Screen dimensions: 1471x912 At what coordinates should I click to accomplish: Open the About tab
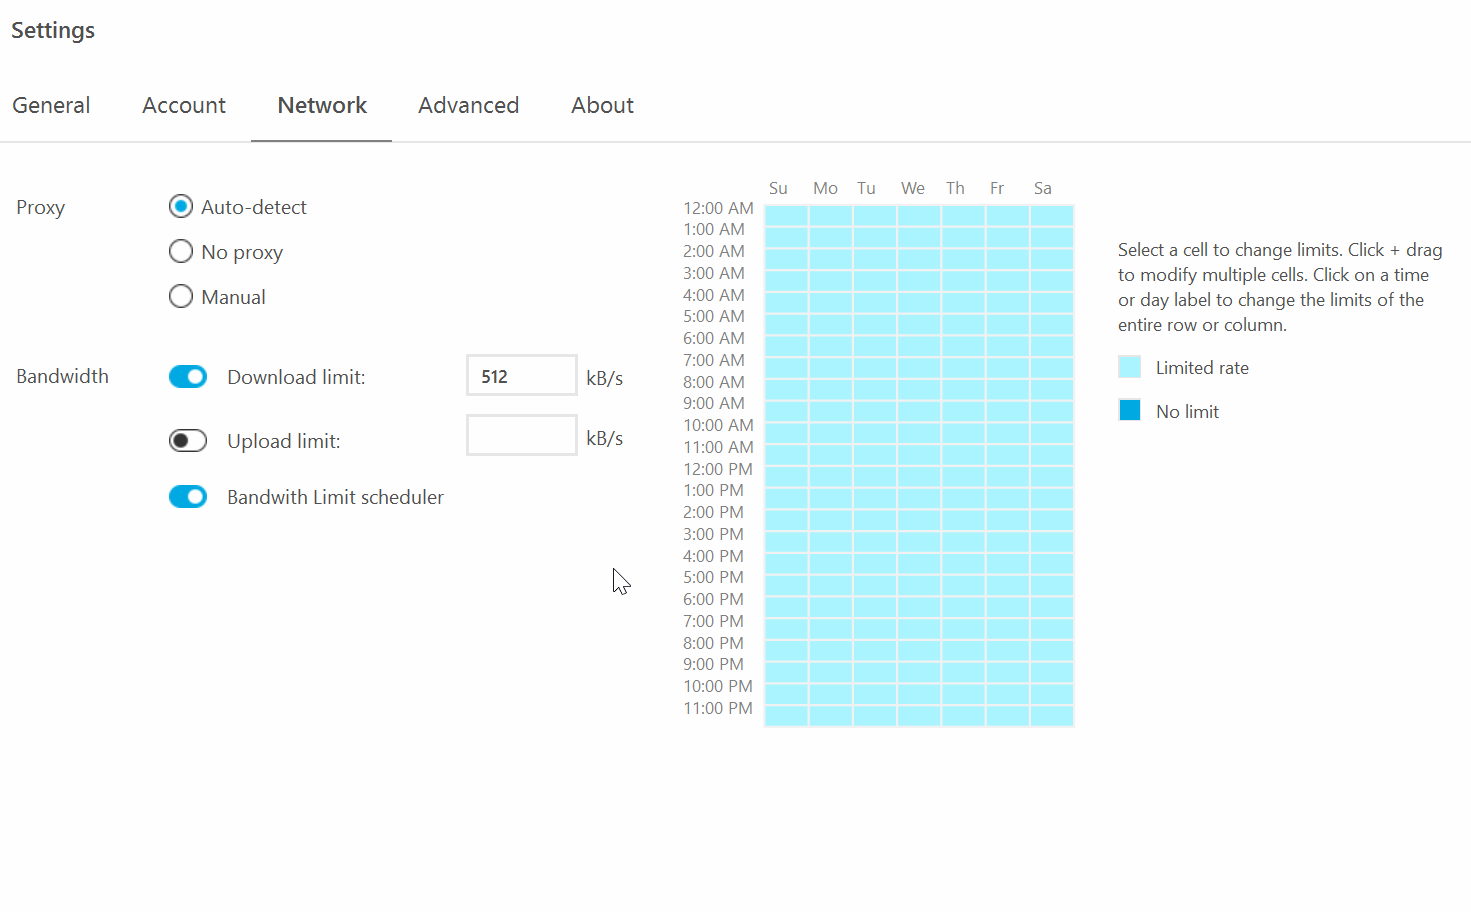click(x=602, y=105)
